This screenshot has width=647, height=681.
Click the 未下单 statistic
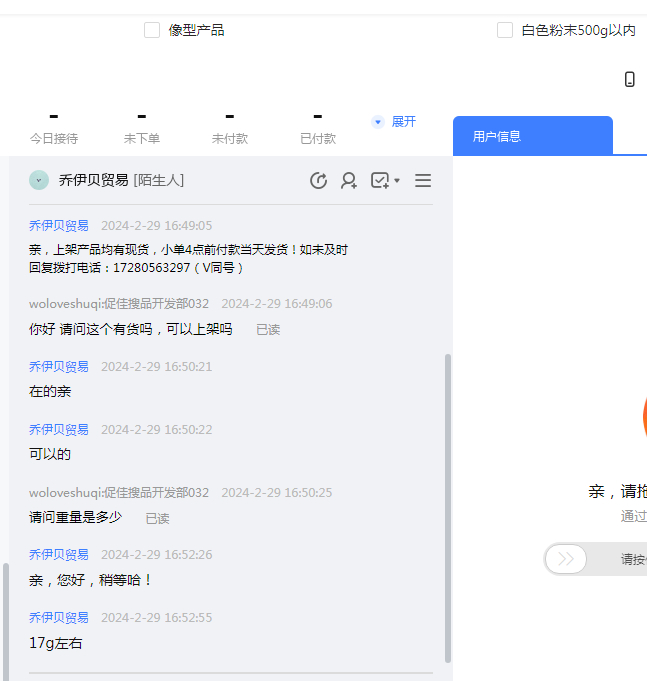click(142, 127)
